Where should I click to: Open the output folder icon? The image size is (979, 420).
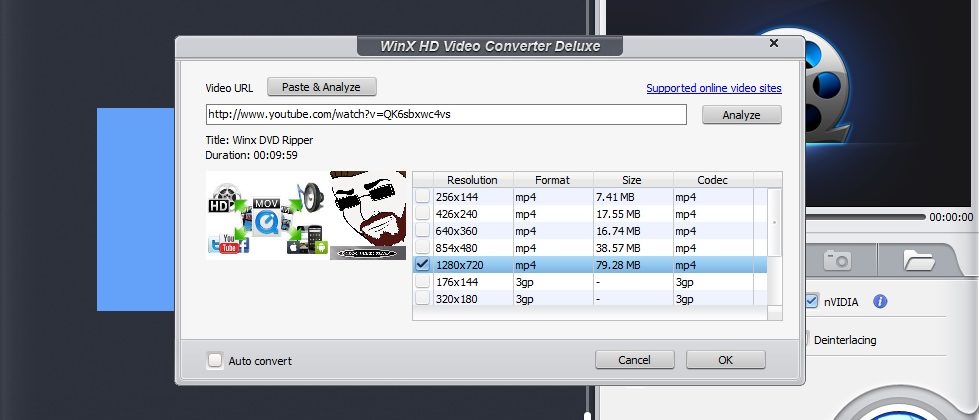[x=918, y=260]
